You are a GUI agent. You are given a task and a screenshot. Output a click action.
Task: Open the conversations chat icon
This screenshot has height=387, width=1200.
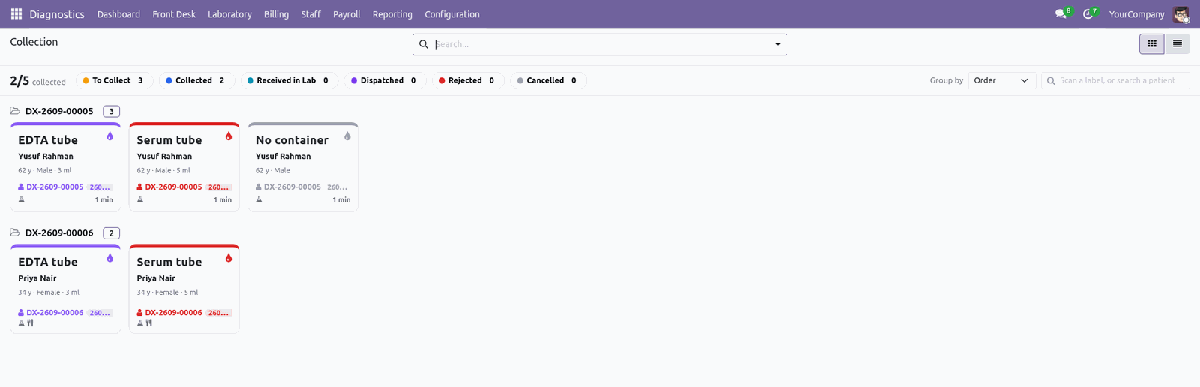[x=1061, y=14]
